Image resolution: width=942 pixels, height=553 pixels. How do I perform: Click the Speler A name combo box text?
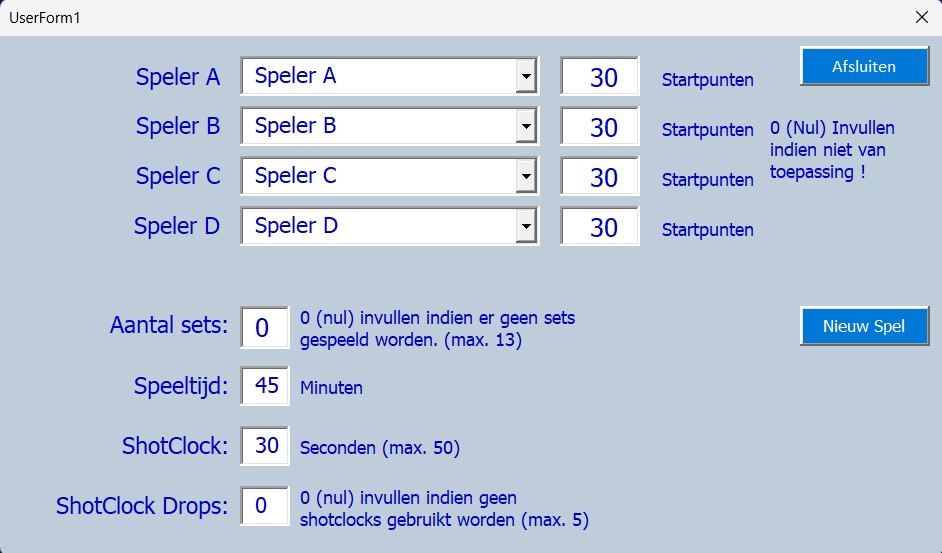coord(378,76)
